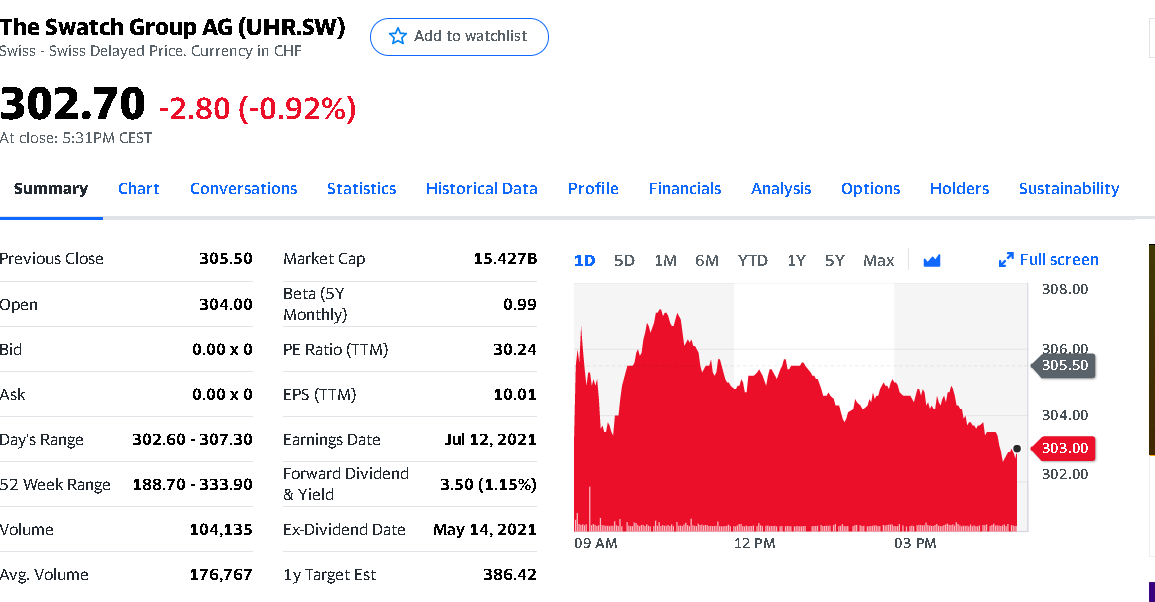Open the Holders tab
The width and height of the screenshot is (1155, 602).
pos(959,189)
